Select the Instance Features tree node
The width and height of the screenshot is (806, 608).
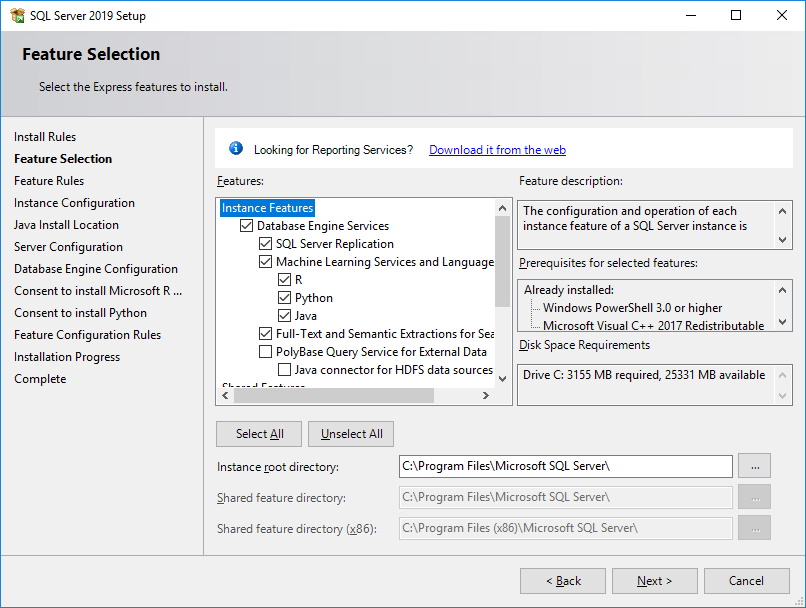click(267, 208)
